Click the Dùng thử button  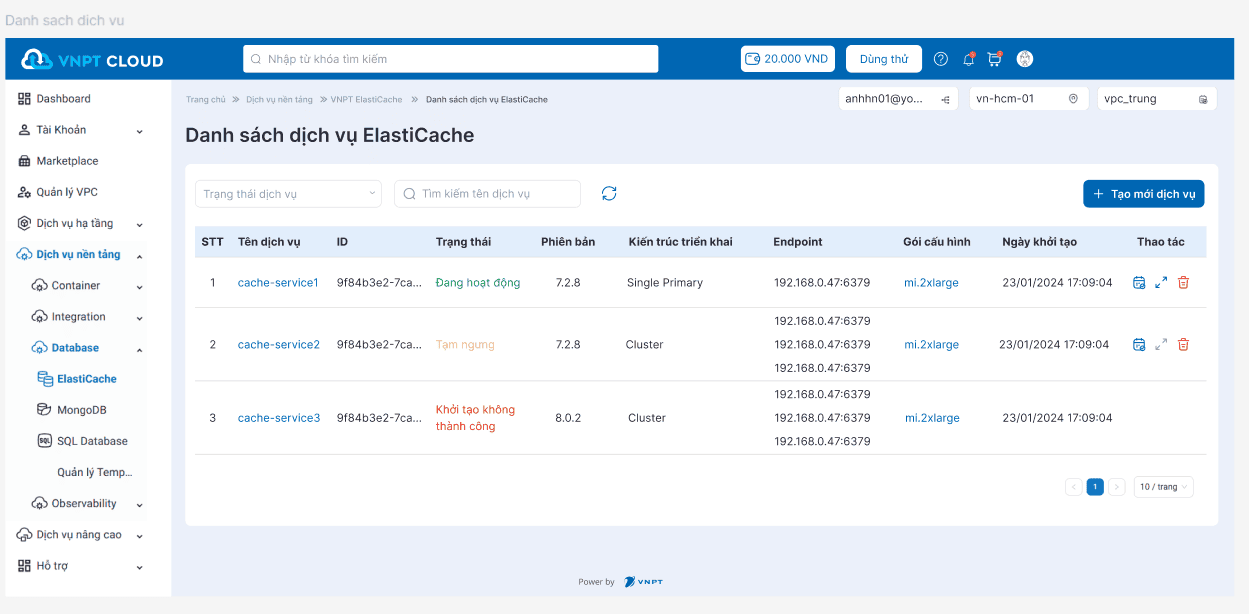tap(884, 59)
